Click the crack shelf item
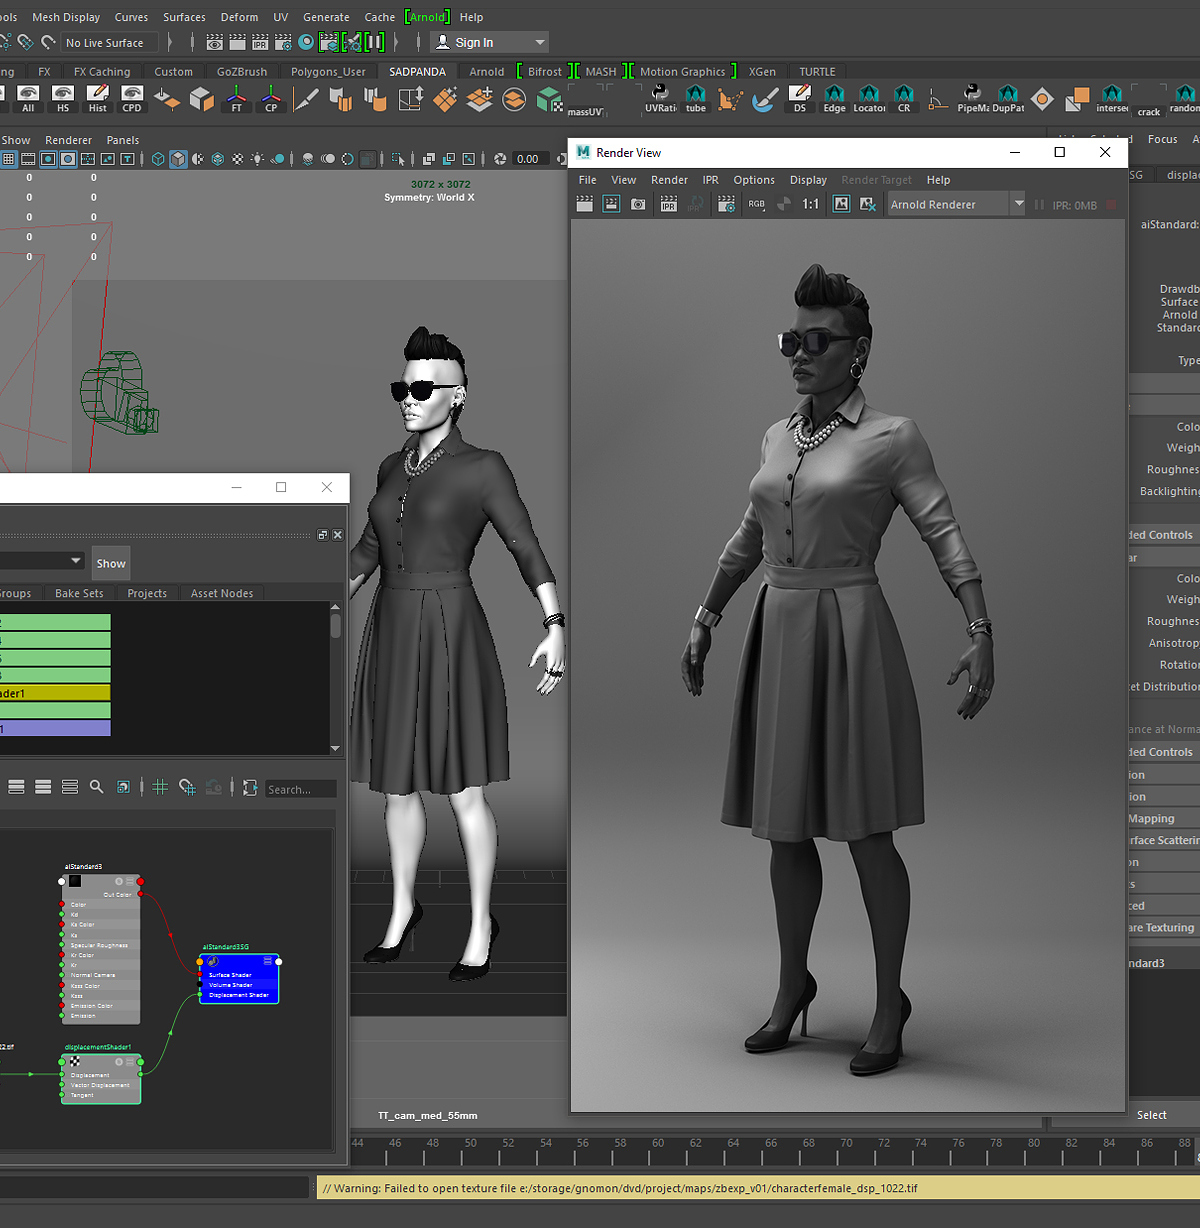Screen dimensions: 1200x1228 (x=1149, y=101)
